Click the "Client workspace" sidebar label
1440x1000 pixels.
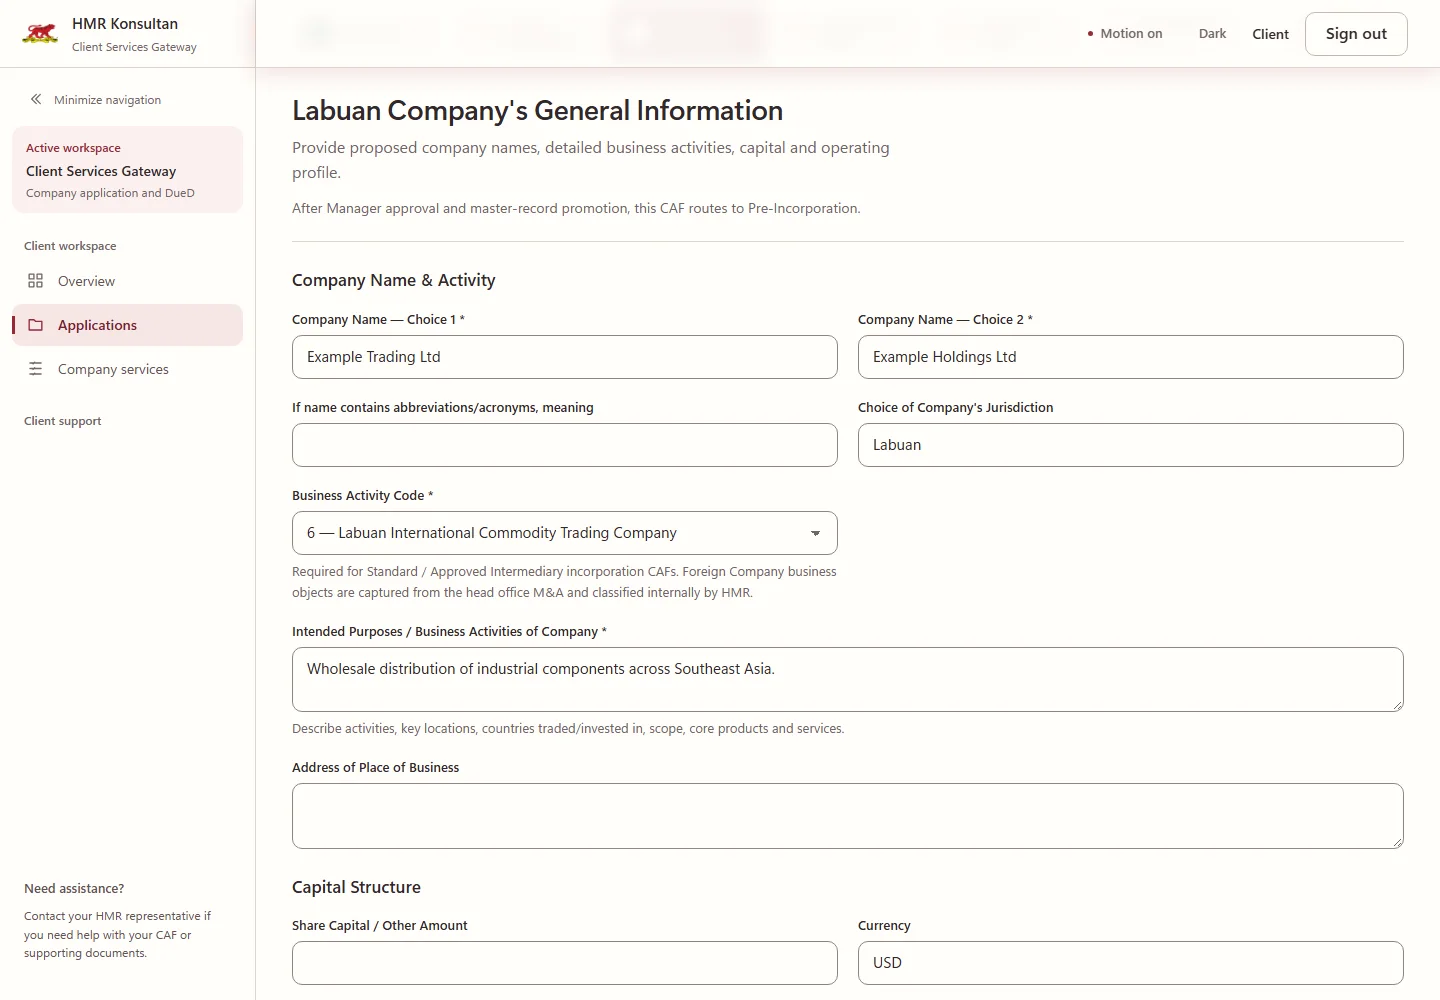tap(70, 246)
